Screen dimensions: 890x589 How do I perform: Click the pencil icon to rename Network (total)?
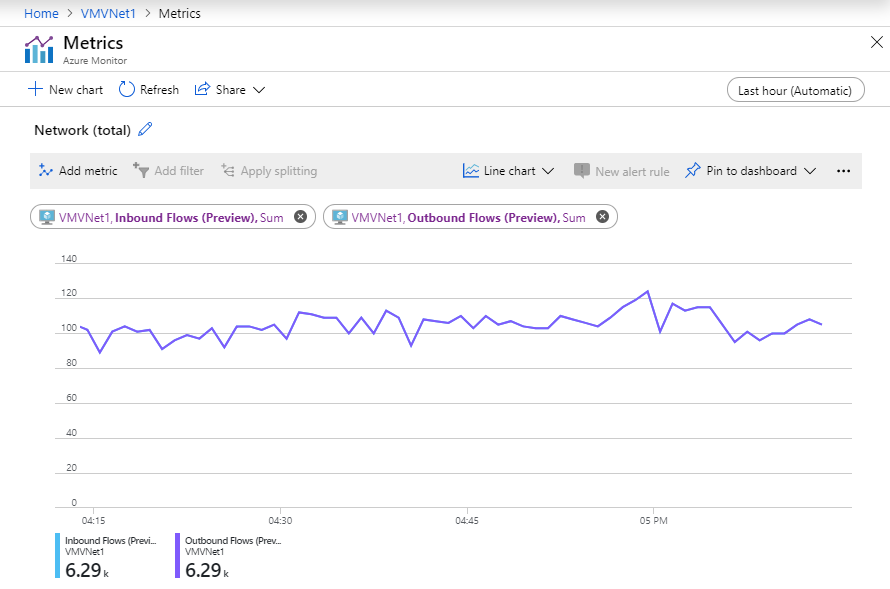coord(144,129)
